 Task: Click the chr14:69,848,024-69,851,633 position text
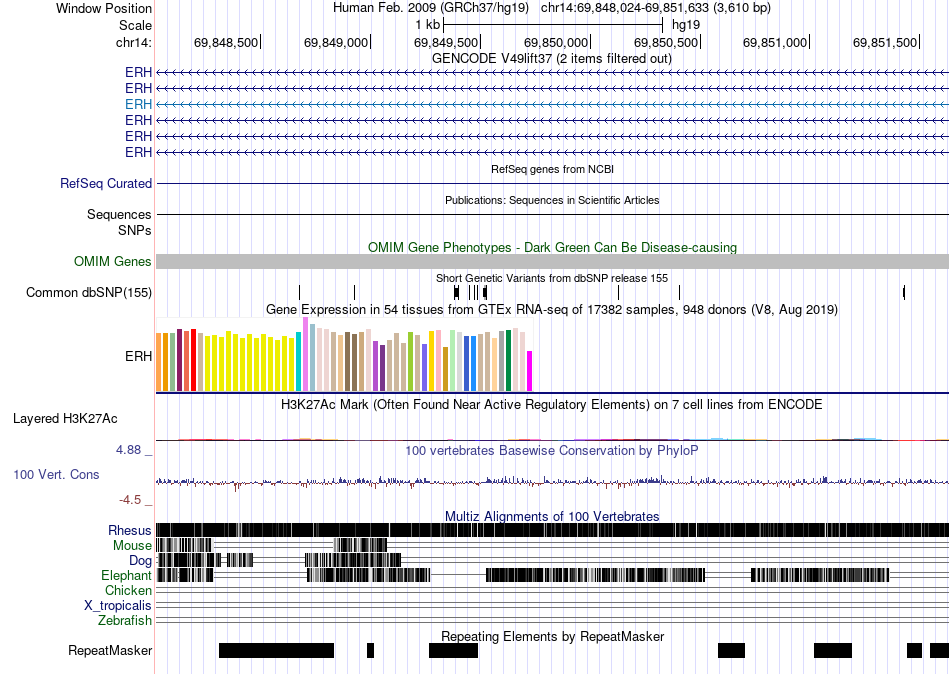point(656,8)
